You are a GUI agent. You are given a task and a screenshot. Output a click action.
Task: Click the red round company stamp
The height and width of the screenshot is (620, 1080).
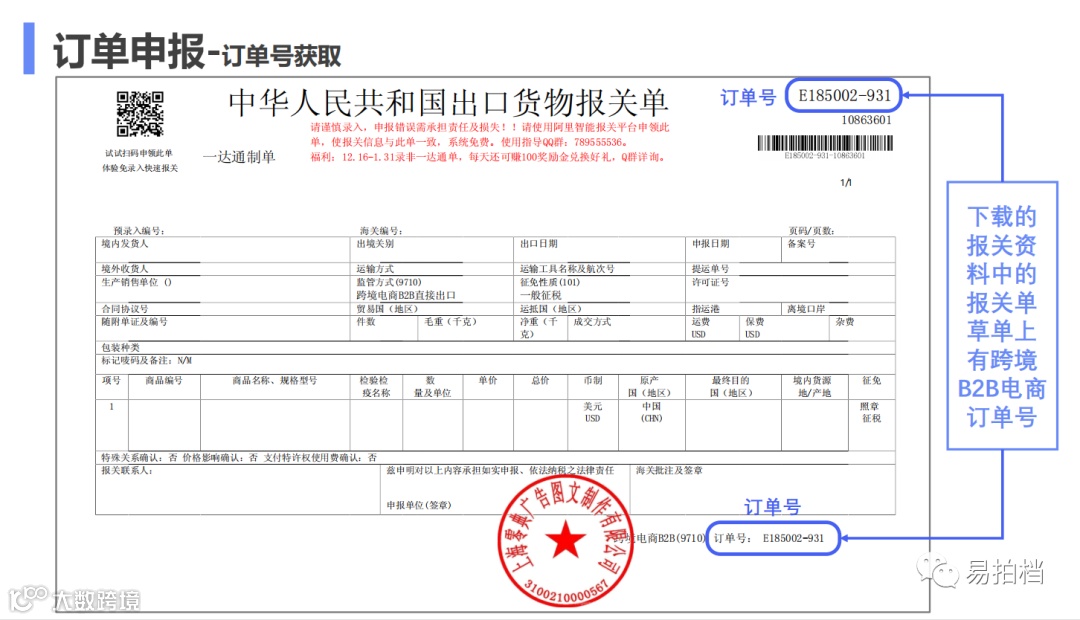coord(565,539)
